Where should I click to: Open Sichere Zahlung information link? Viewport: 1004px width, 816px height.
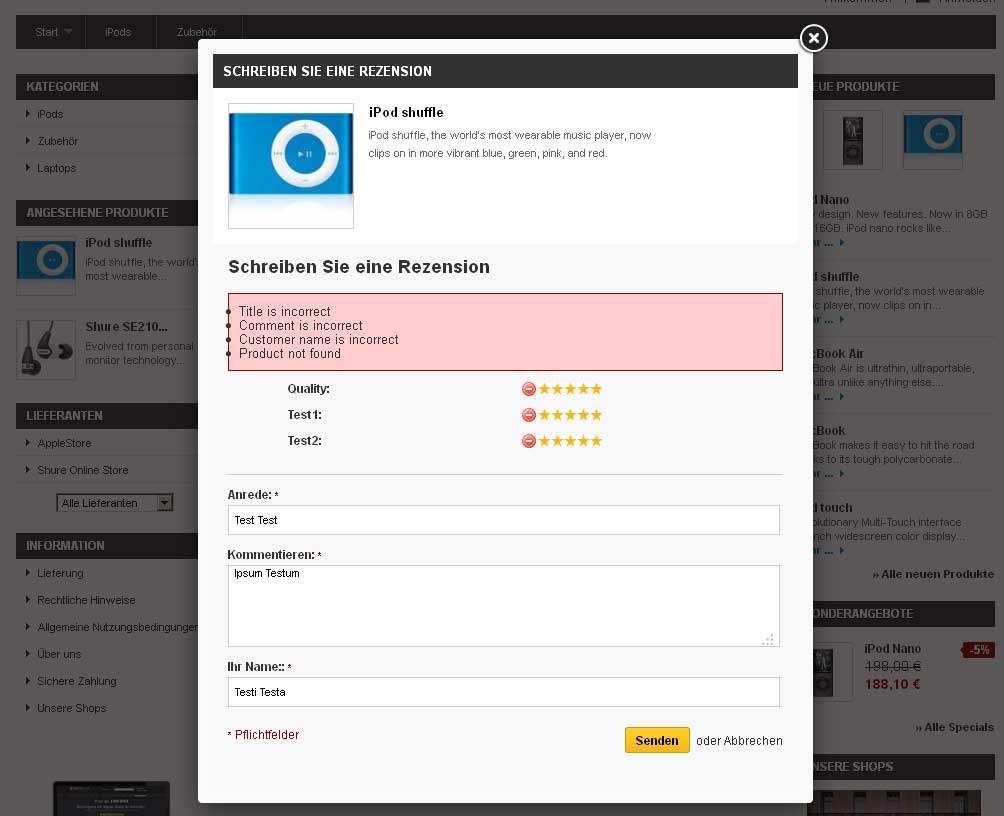(x=77, y=681)
